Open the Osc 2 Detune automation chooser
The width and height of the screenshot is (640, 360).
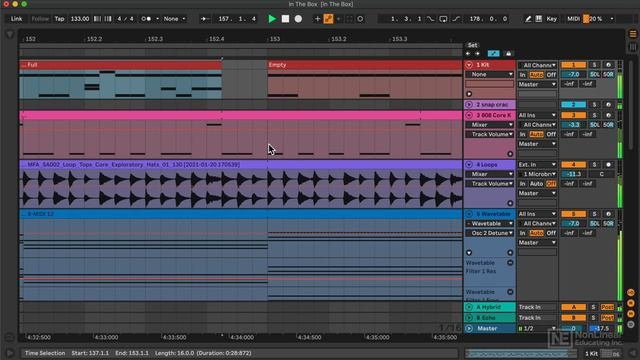pyautogui.click(x=489, y=233)
